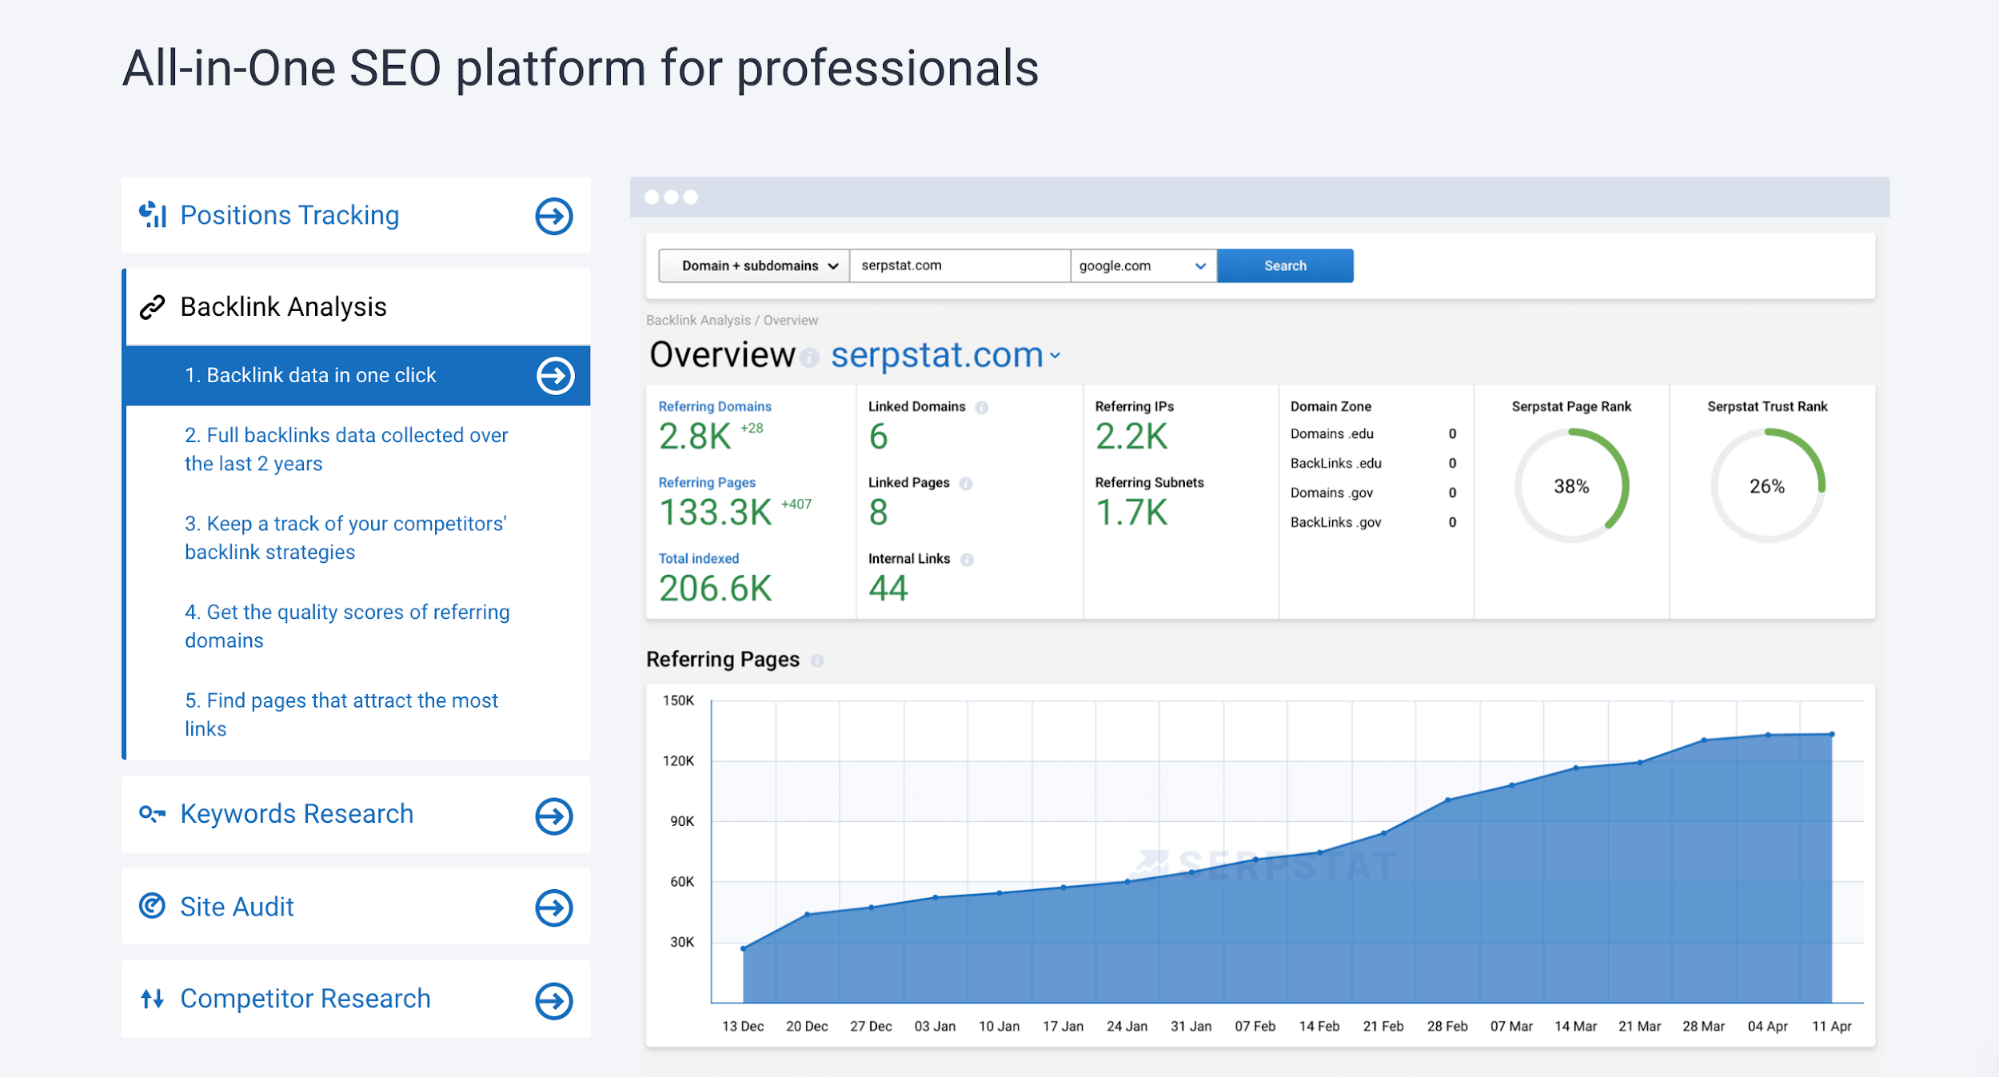The width and height of the screenshot is (1999, 1078).
Task: Click info icon beside Linked Pages
Action: [966, 483]
